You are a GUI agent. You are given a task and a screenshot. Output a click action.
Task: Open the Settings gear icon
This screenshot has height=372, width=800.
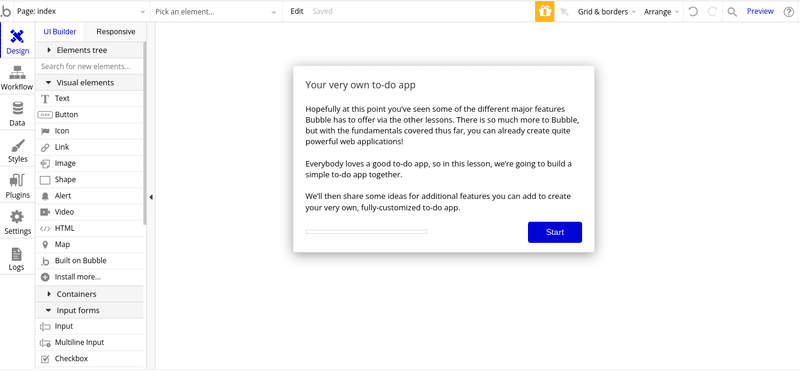(17, 217)
